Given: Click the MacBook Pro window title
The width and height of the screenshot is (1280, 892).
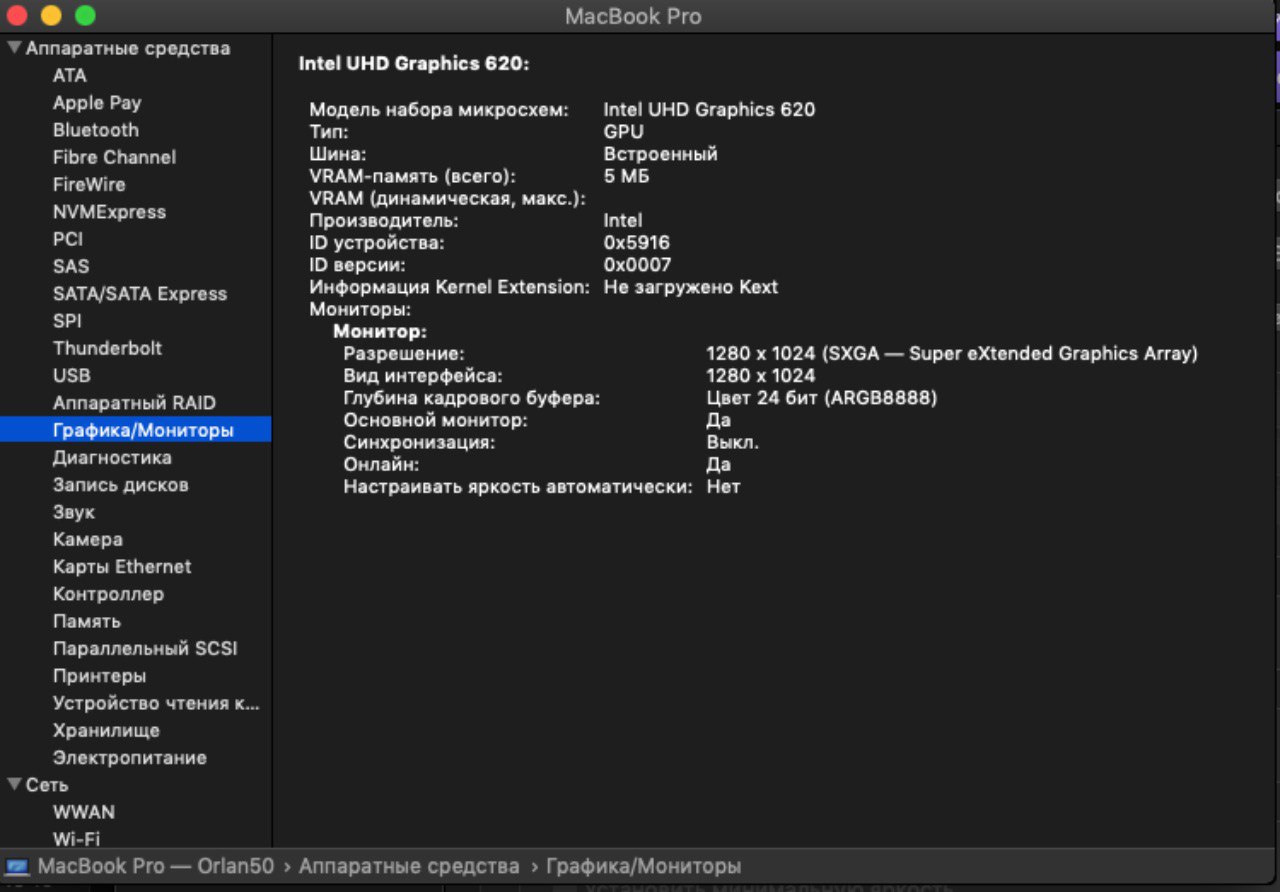Looking at the screenshot, I should pos(633,16).
